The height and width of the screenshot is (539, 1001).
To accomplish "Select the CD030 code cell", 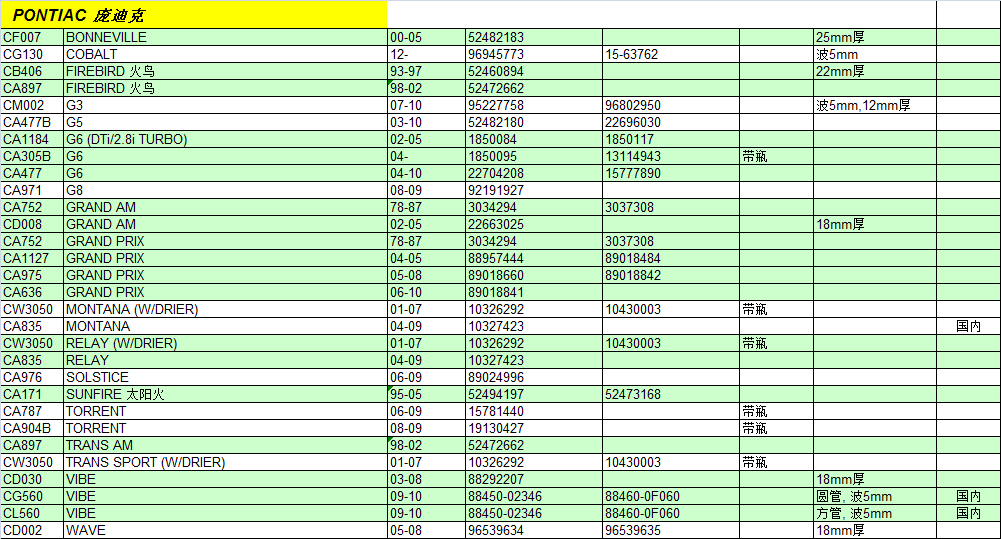I will tap(32, 479).
